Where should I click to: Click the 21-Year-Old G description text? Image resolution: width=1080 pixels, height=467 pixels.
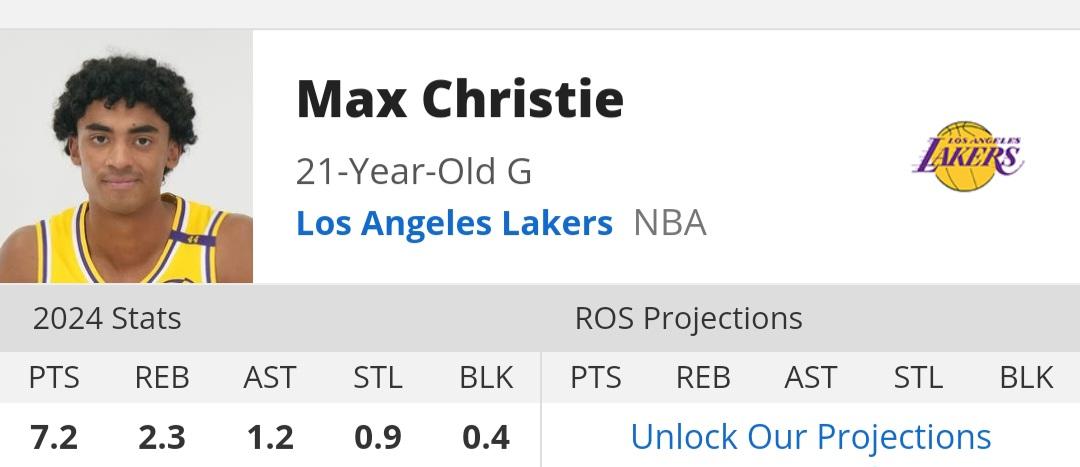[414, 171]
